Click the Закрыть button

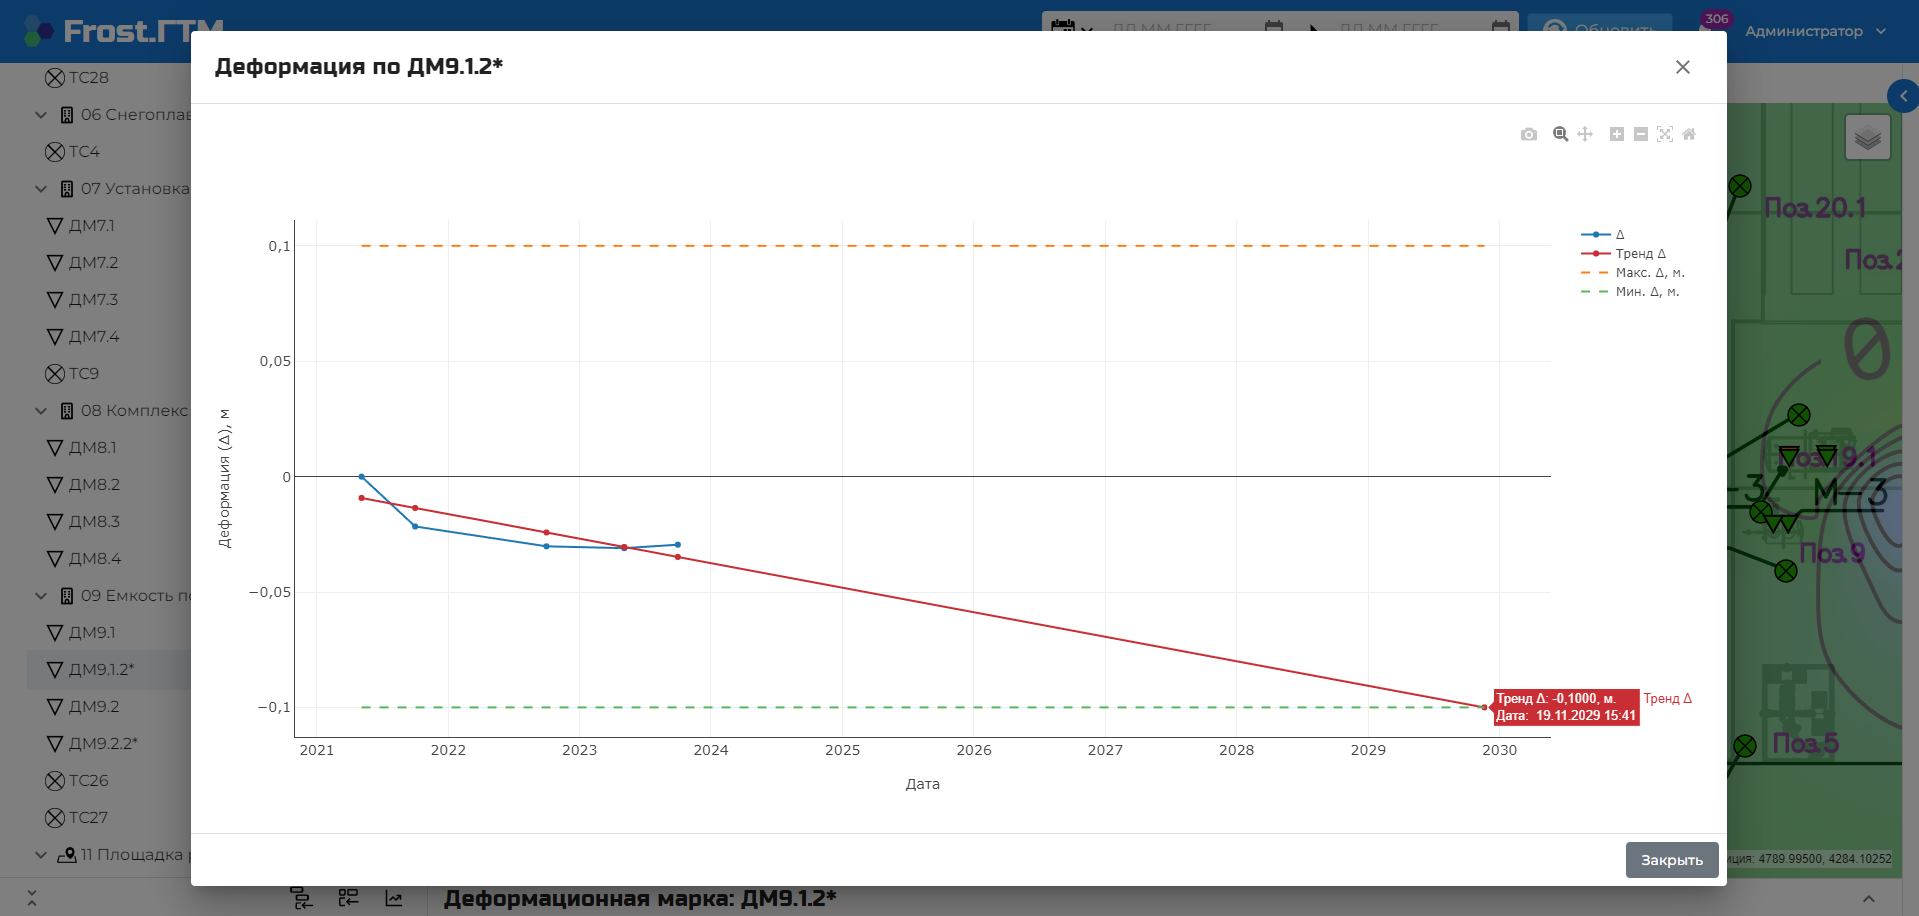[x=1672, y=860]
